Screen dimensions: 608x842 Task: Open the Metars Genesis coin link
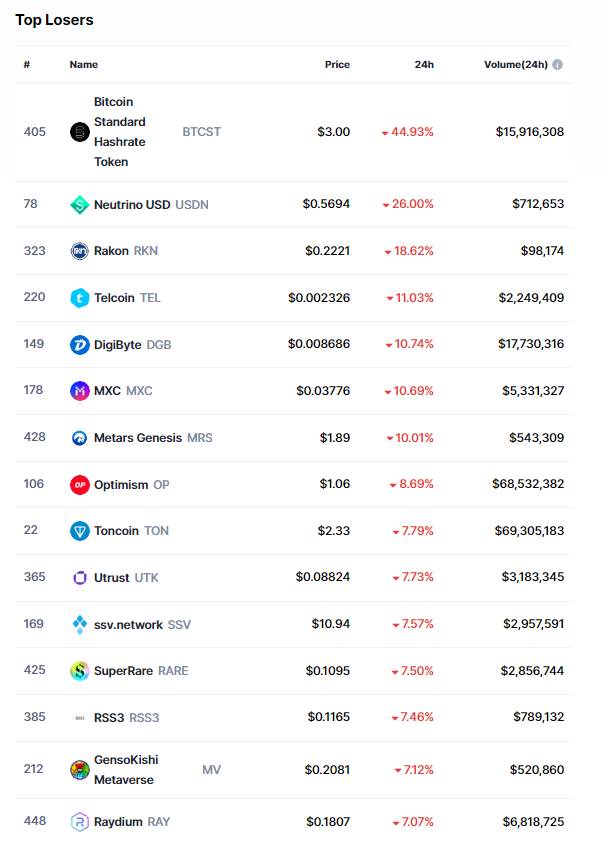click(x=138, y=438)
